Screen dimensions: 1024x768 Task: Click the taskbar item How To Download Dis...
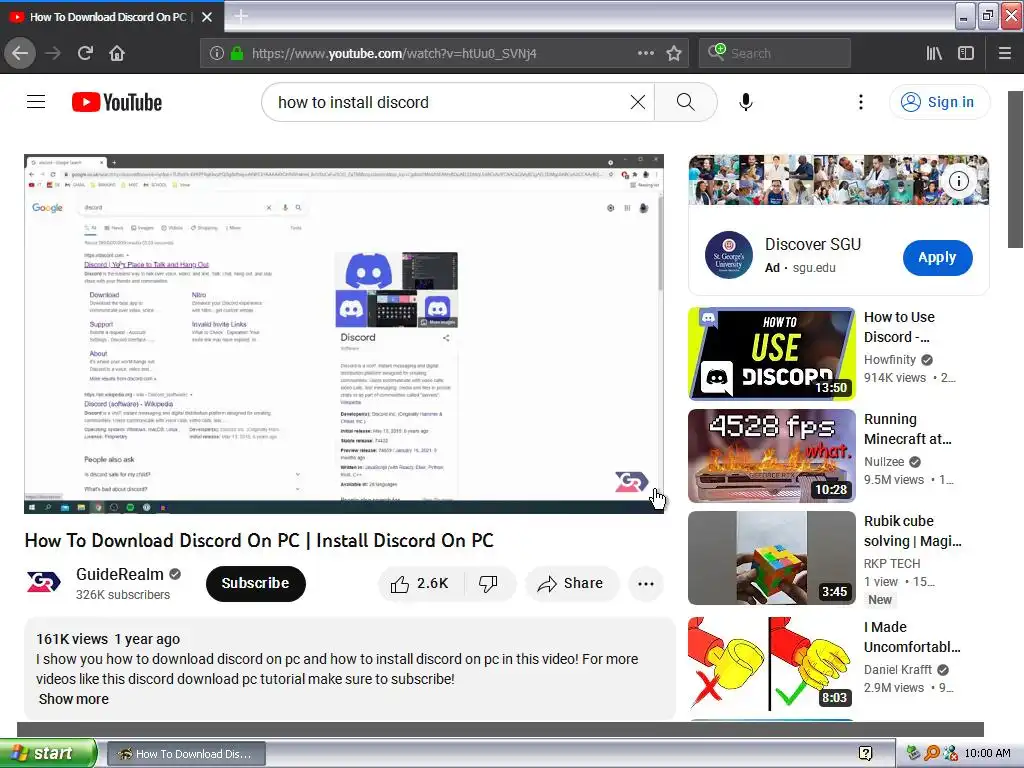coord(185,754)
